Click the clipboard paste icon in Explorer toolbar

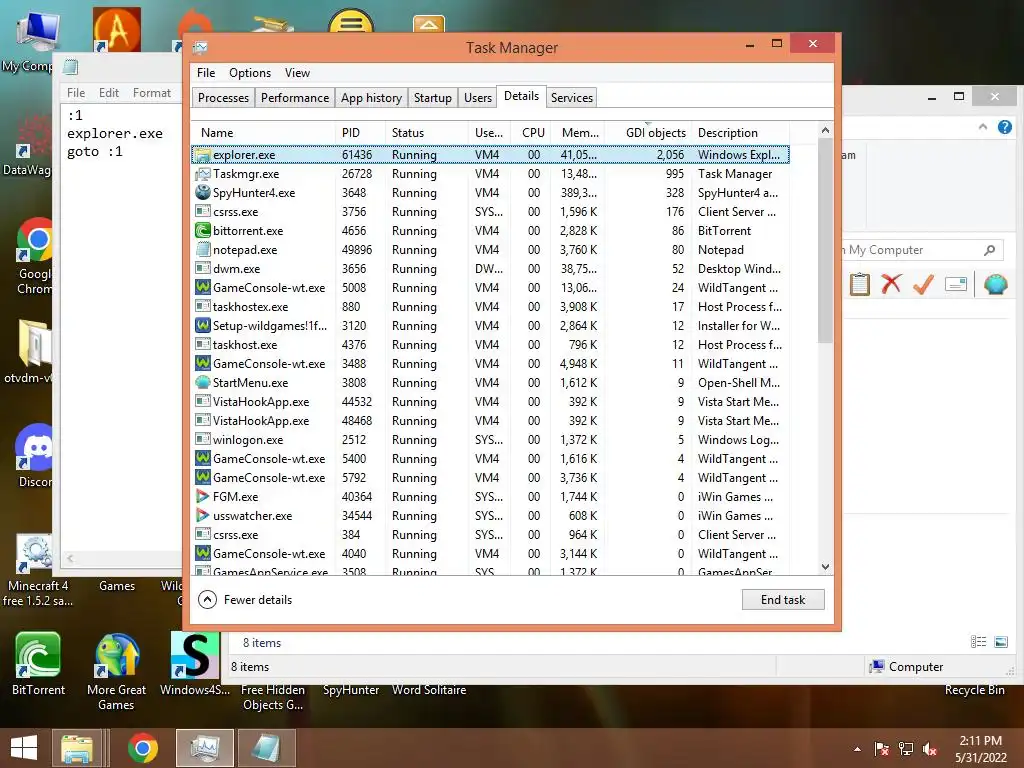coord(859,284)
